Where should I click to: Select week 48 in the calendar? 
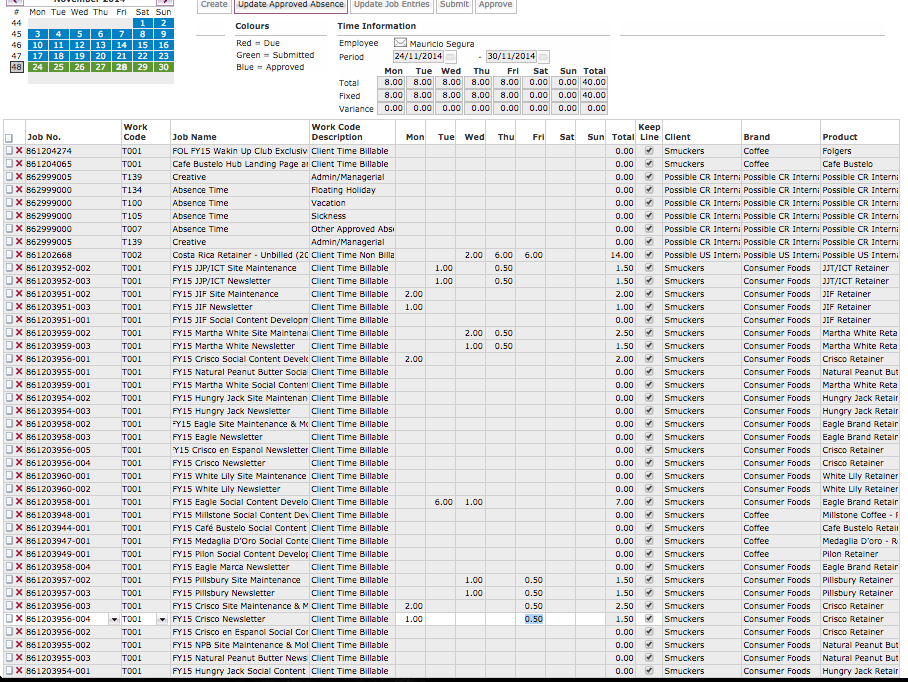coord(16,67)
